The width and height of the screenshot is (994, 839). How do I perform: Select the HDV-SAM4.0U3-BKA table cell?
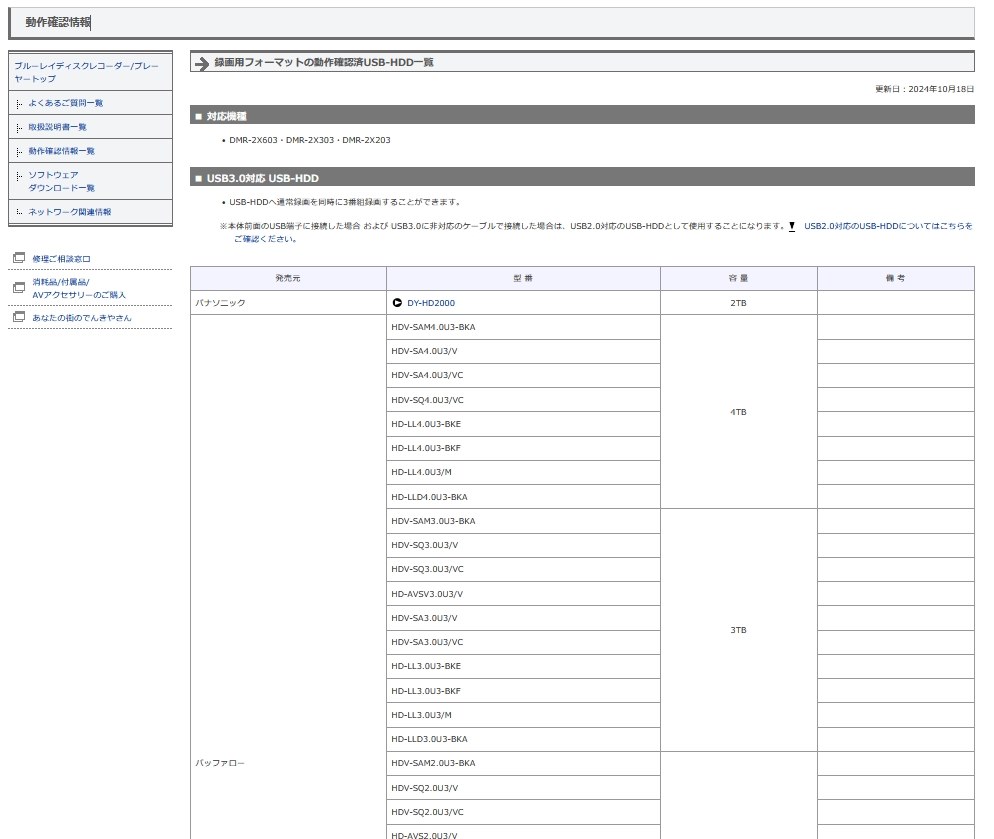coord(433,327)
